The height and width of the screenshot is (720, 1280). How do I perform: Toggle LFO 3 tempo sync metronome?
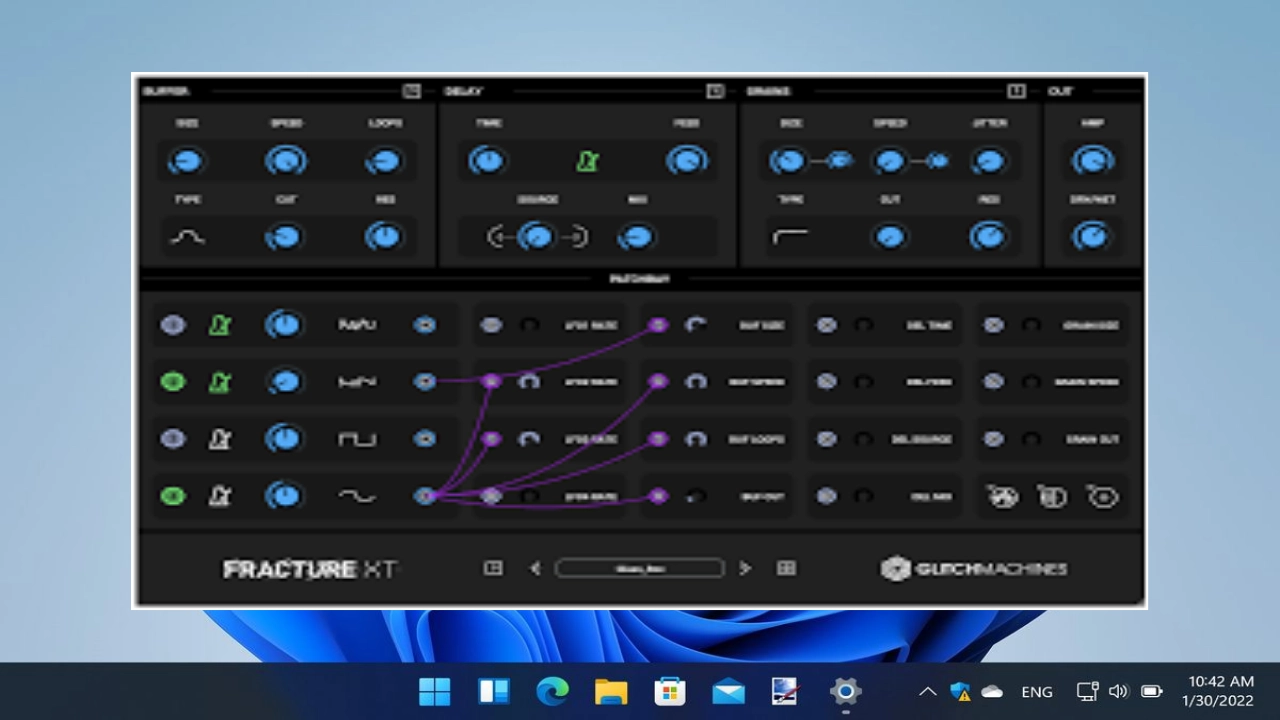[x=220, y=439]
